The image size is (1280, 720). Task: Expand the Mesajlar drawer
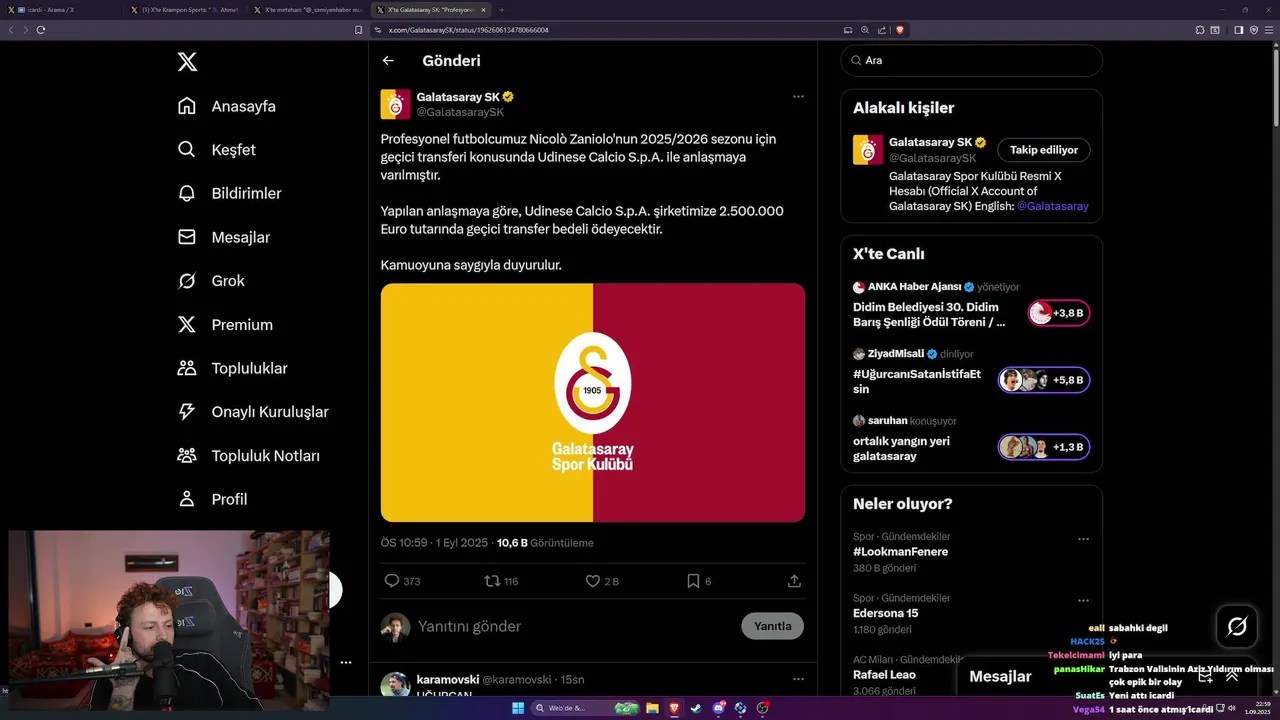tap(1232, 676)
